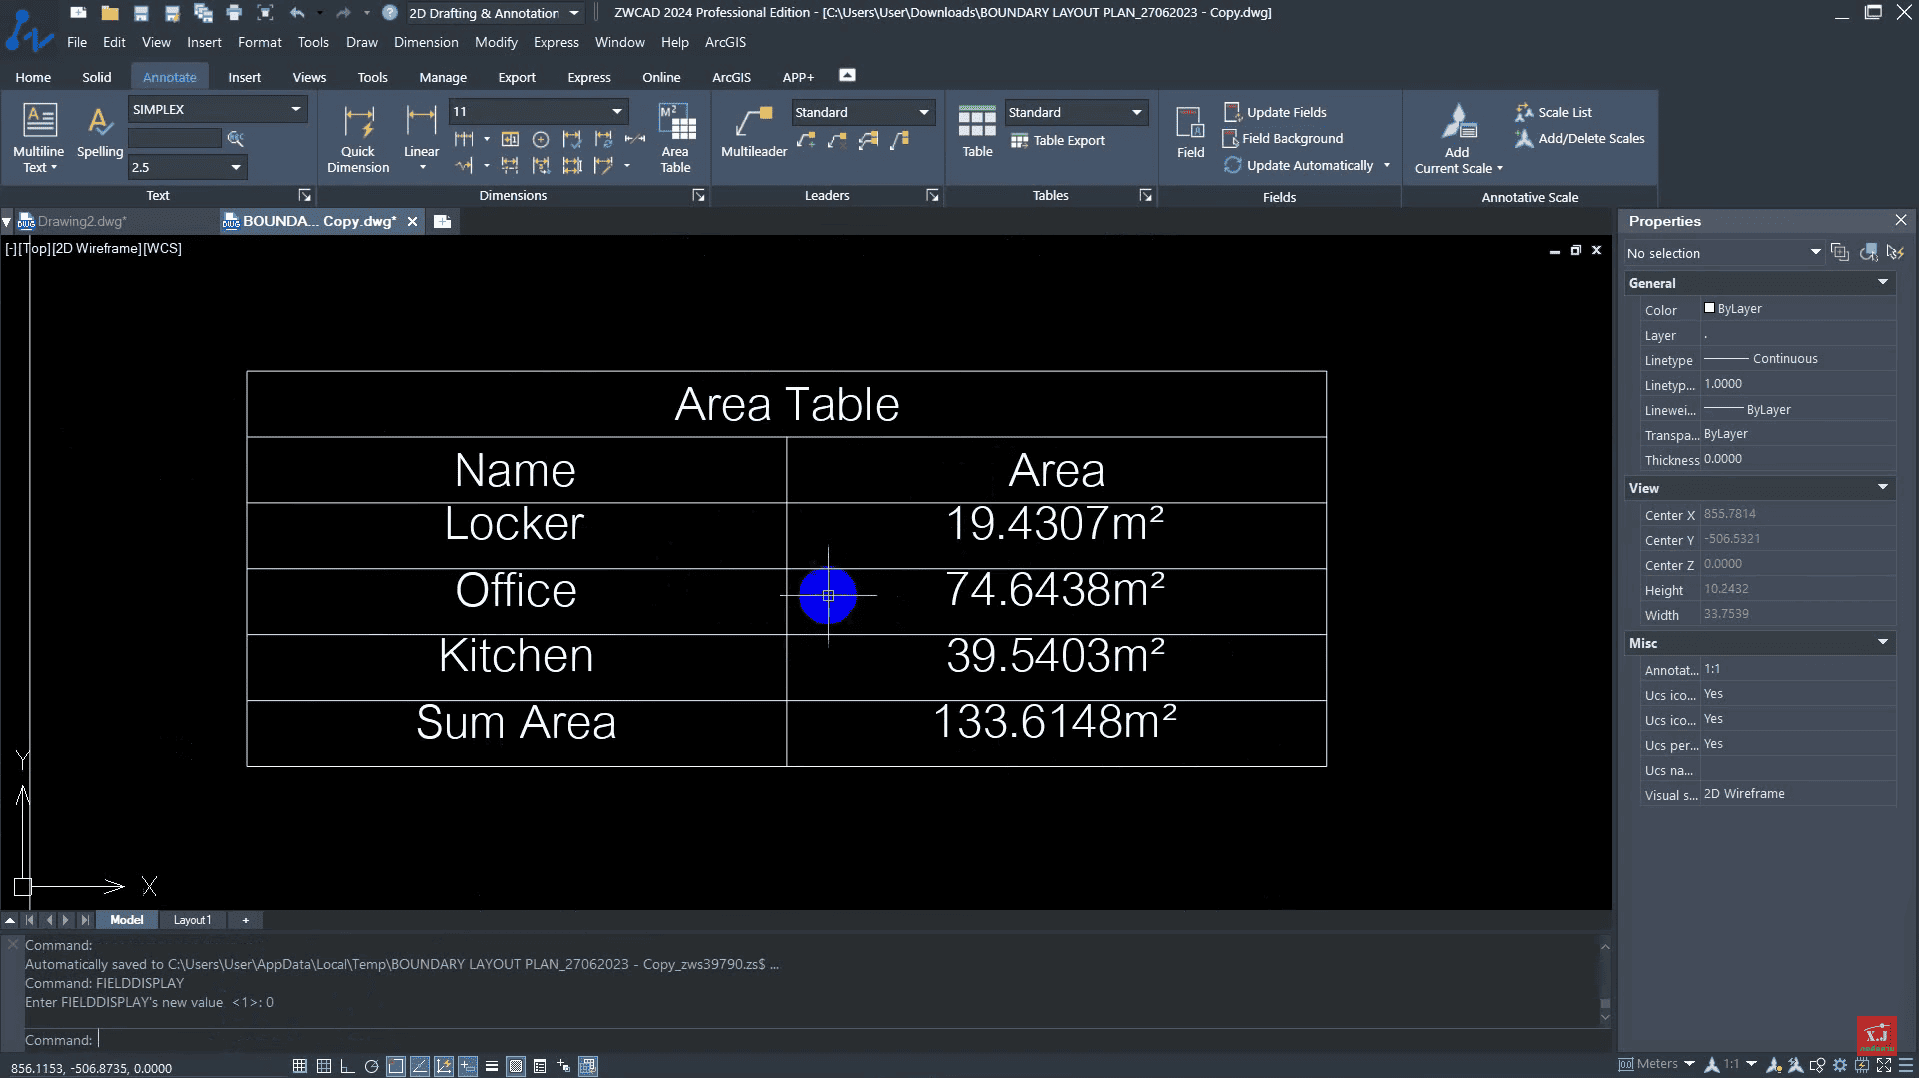Click the command history scrollbar
This screenshot has height=1078, width=1919.
(1605, 982)
